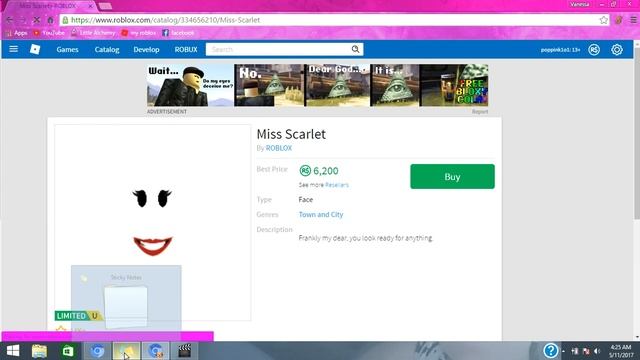Go back in Chrome
Viewport: 640px width, 360px height.
point(9,20)
